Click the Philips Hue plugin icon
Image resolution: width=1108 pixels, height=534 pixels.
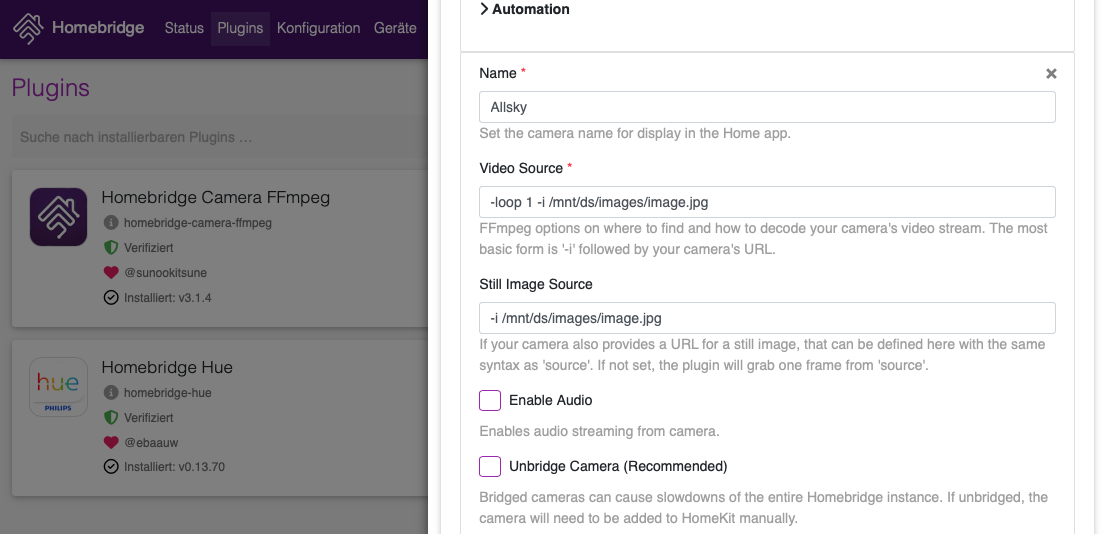tap(59, 386)
